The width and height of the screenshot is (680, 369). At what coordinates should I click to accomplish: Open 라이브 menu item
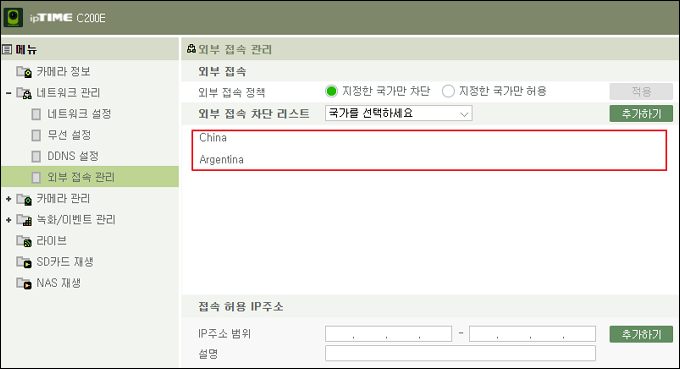click(x=52, y=241)
